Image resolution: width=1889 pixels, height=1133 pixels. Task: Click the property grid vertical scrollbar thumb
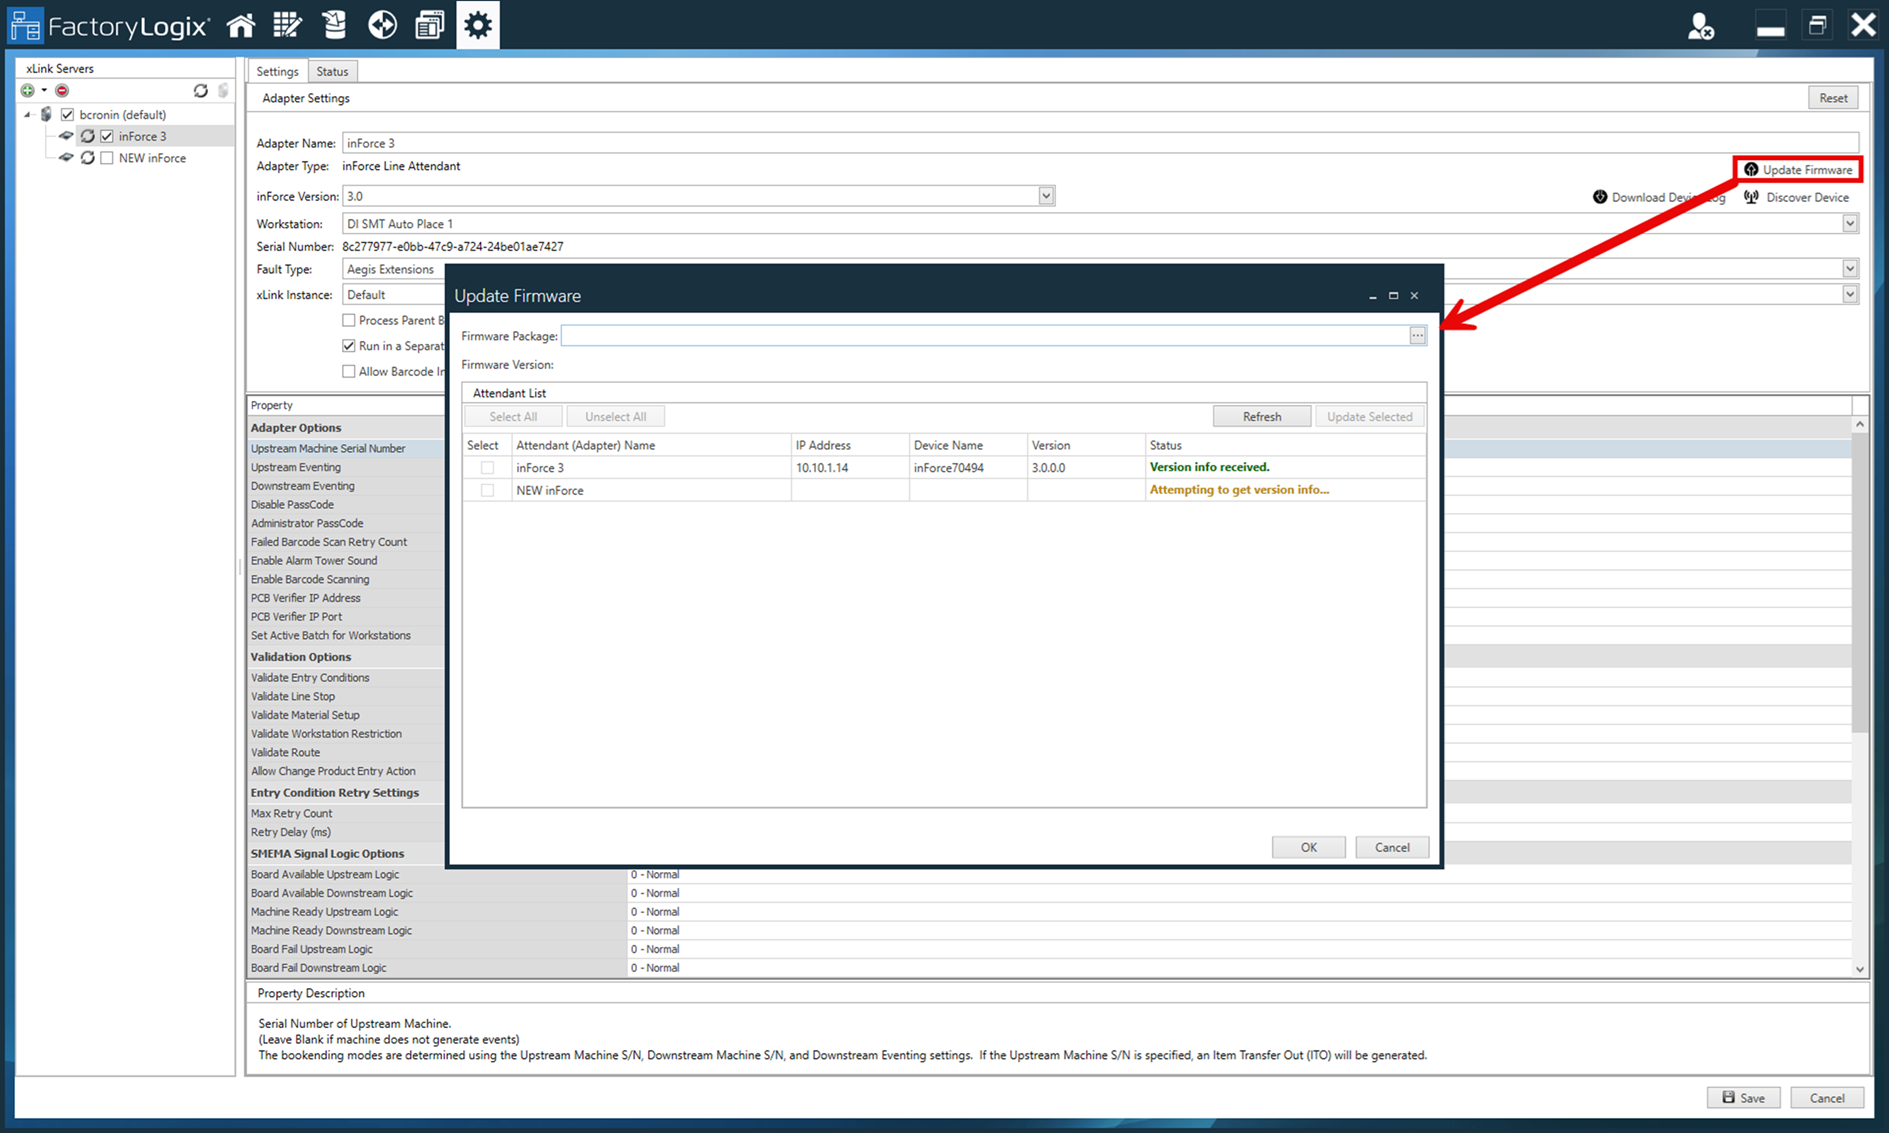pyautogui.click(x=1860, y=583)
